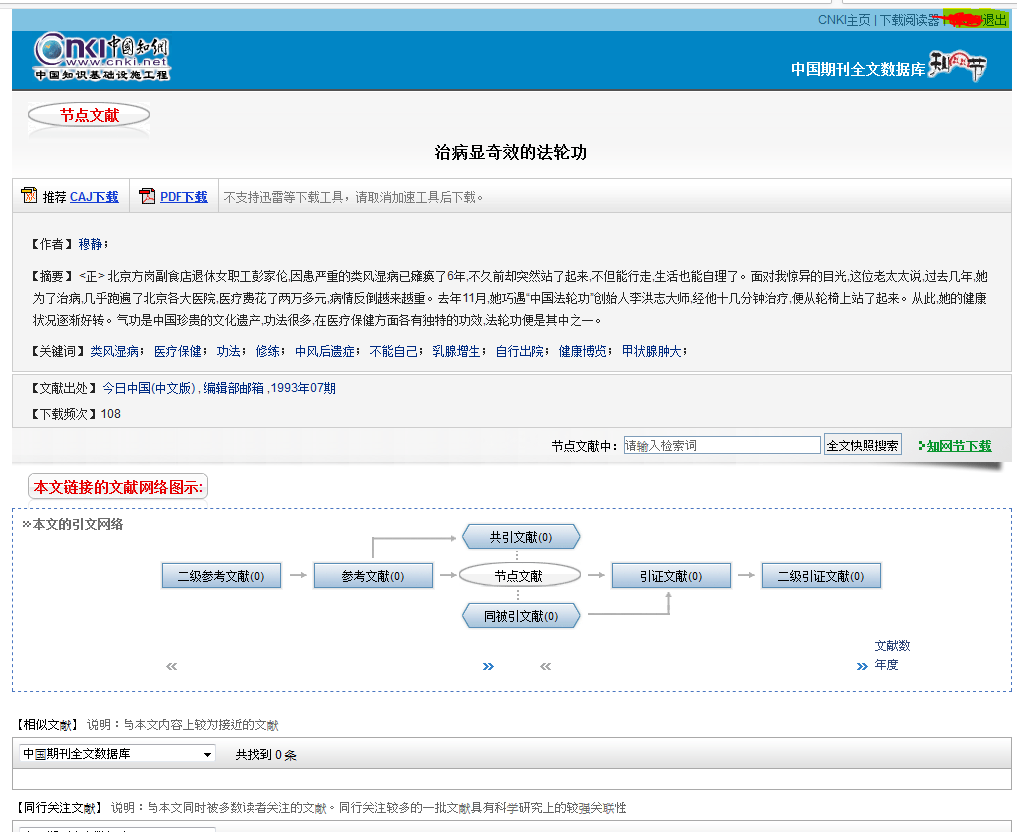Click the 全文快照搜索 button
Viewport: 1017px width, 832px height.
coord(862,446)
